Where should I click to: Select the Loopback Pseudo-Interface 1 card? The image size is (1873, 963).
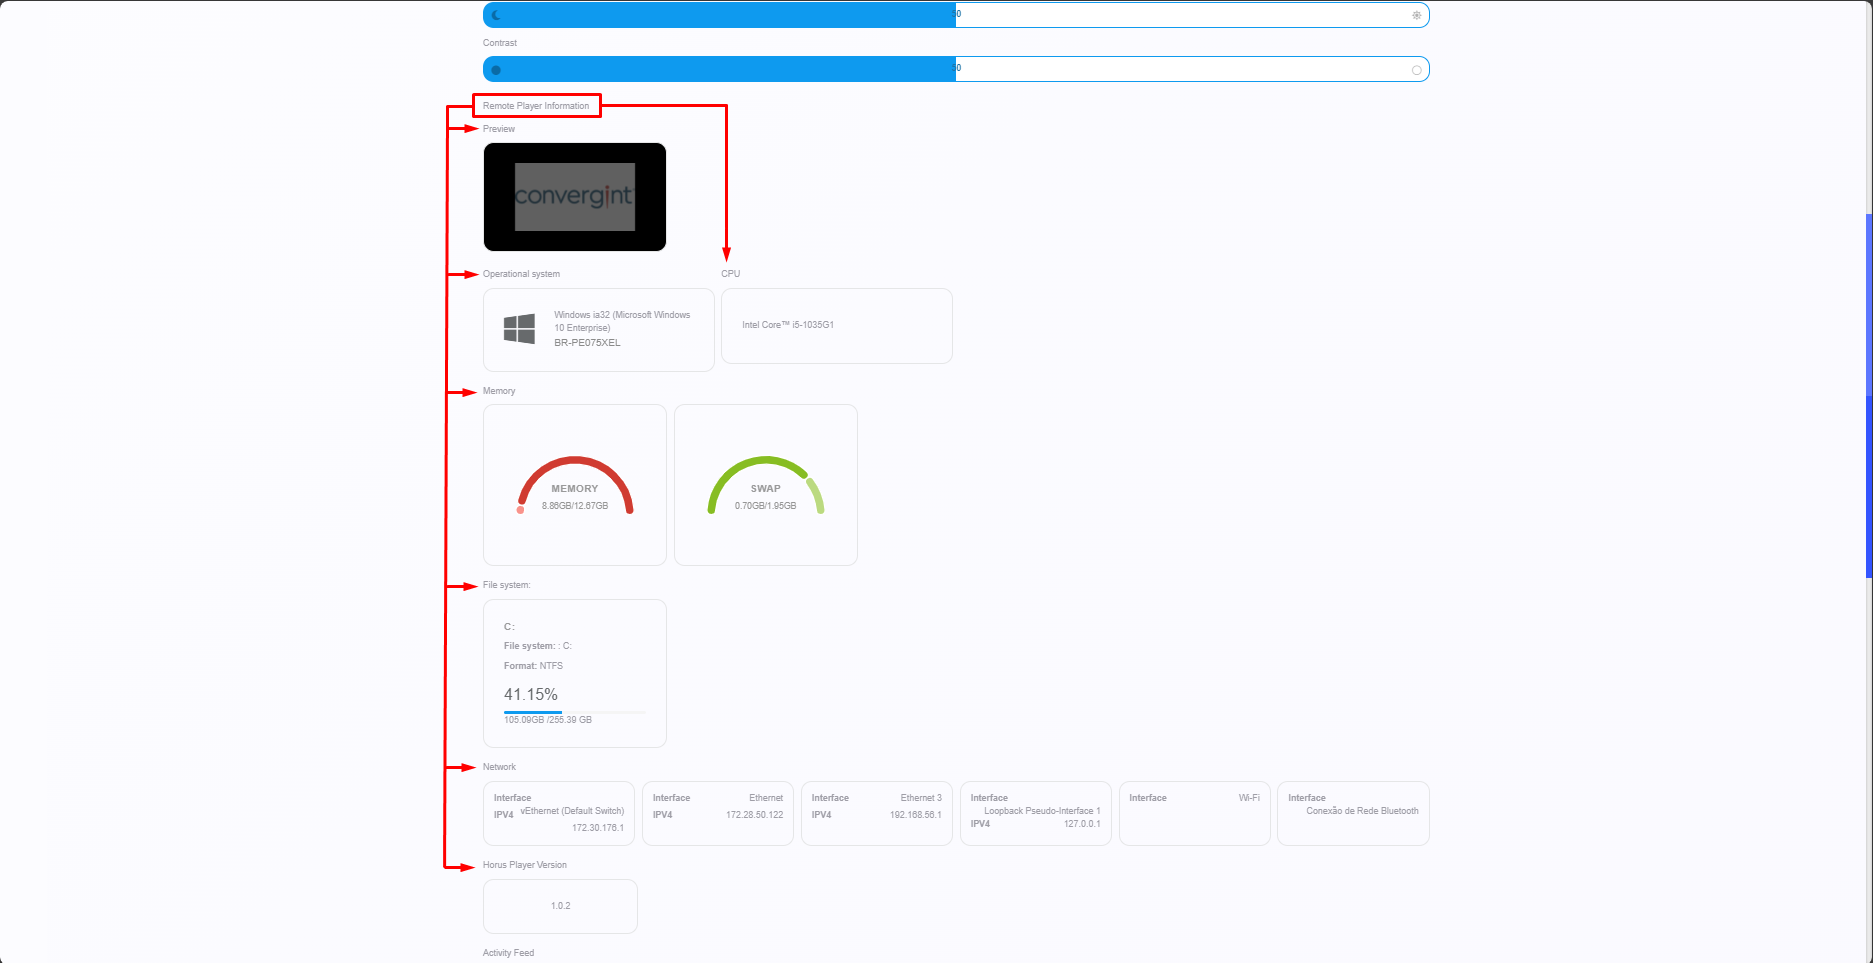point(1035,813)
